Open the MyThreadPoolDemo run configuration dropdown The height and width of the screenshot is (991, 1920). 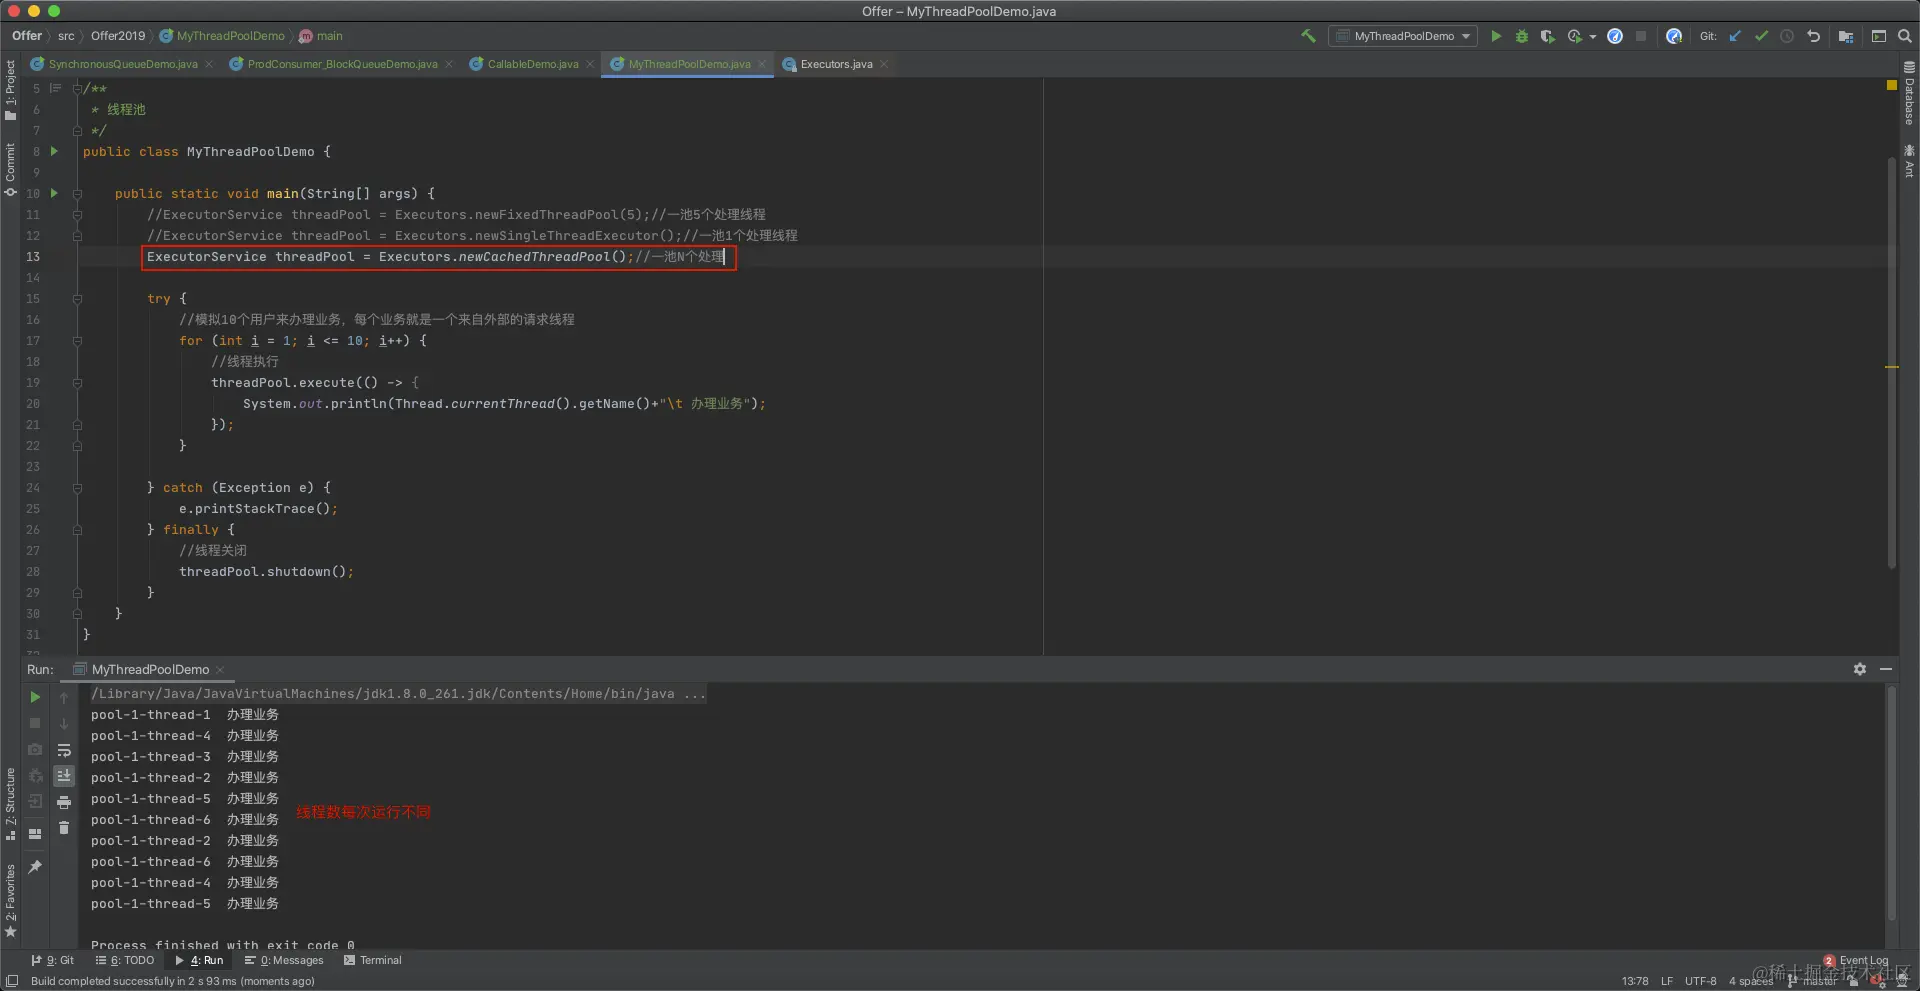[x=1404, y=36]
